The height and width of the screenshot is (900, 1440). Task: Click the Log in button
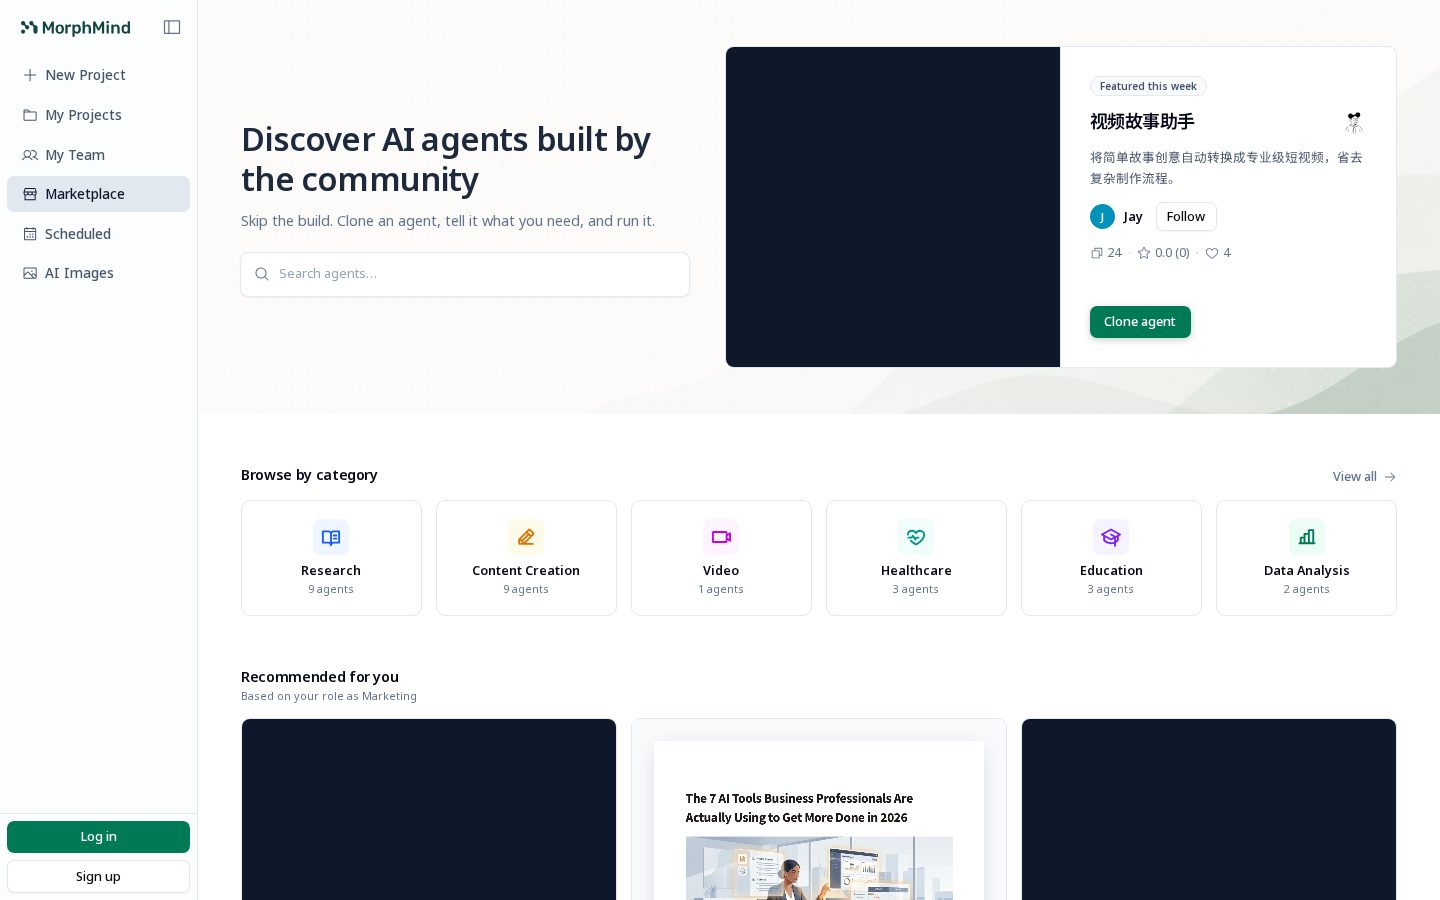point(98,837)
